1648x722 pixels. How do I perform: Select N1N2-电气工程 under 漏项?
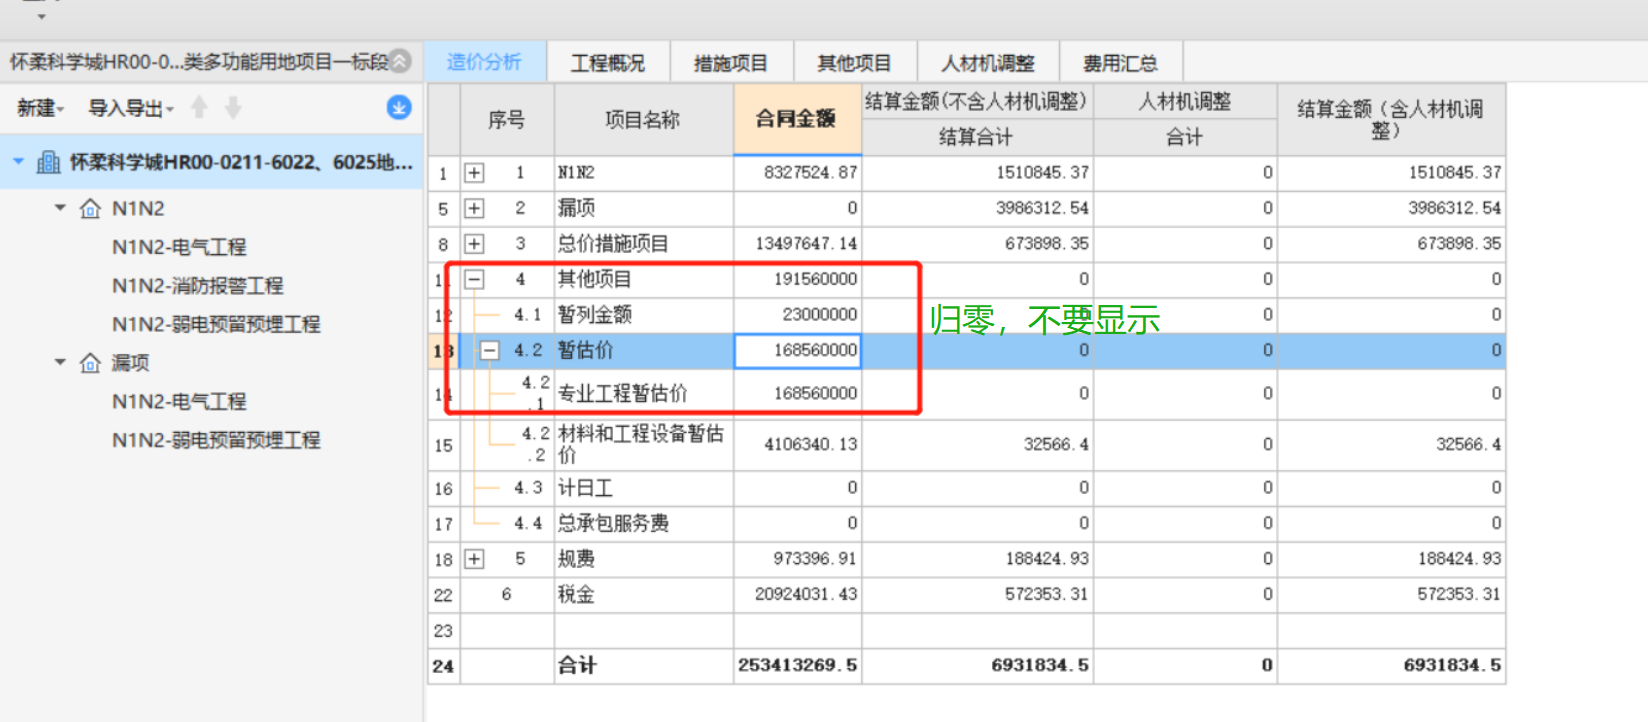click(x=179, y=401)
